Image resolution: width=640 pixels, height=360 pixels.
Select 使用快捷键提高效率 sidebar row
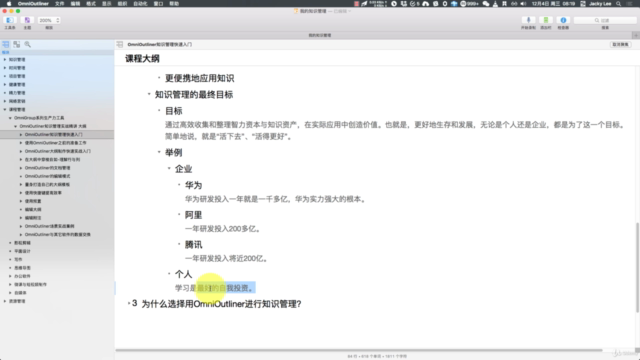pyautogui.click(x=43, y=193)
